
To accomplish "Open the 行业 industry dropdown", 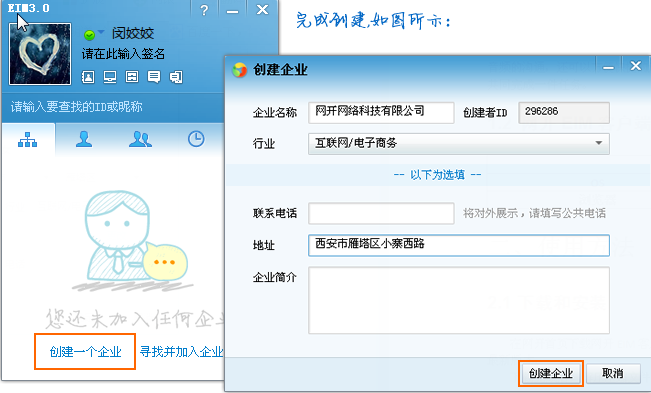I will [x=459, y=144].
